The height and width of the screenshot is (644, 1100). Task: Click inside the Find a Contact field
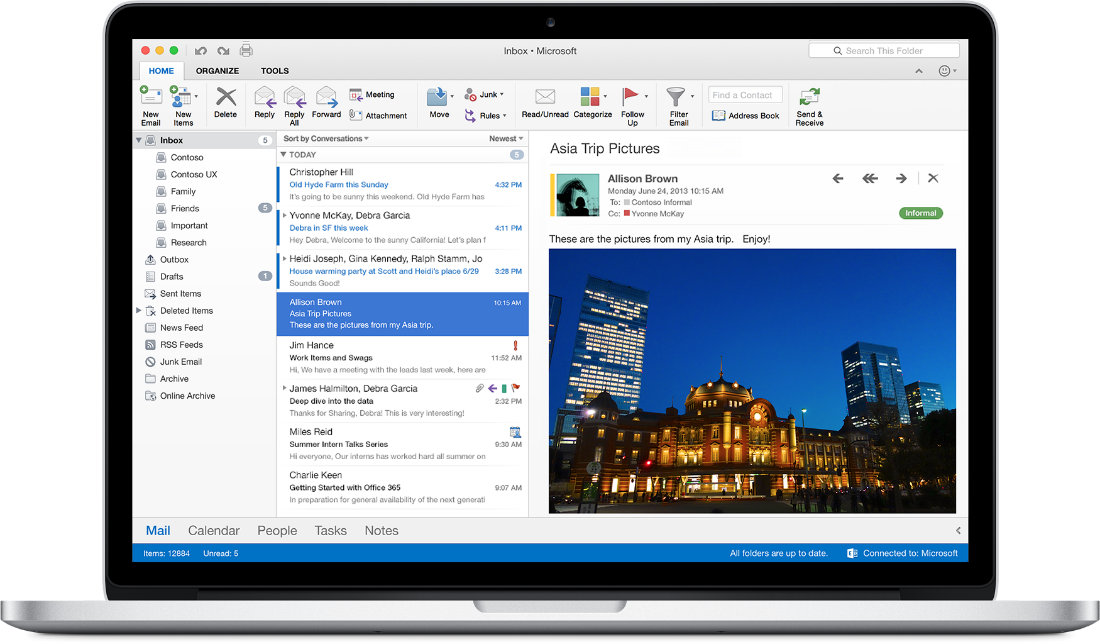(745, 94)
